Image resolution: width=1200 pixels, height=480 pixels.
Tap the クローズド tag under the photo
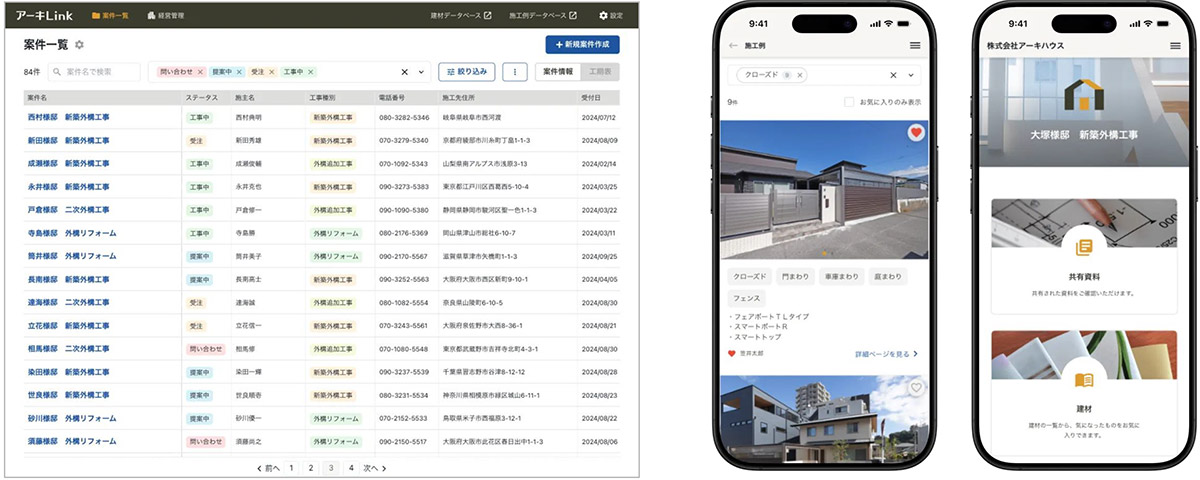(x=748, y=276)
